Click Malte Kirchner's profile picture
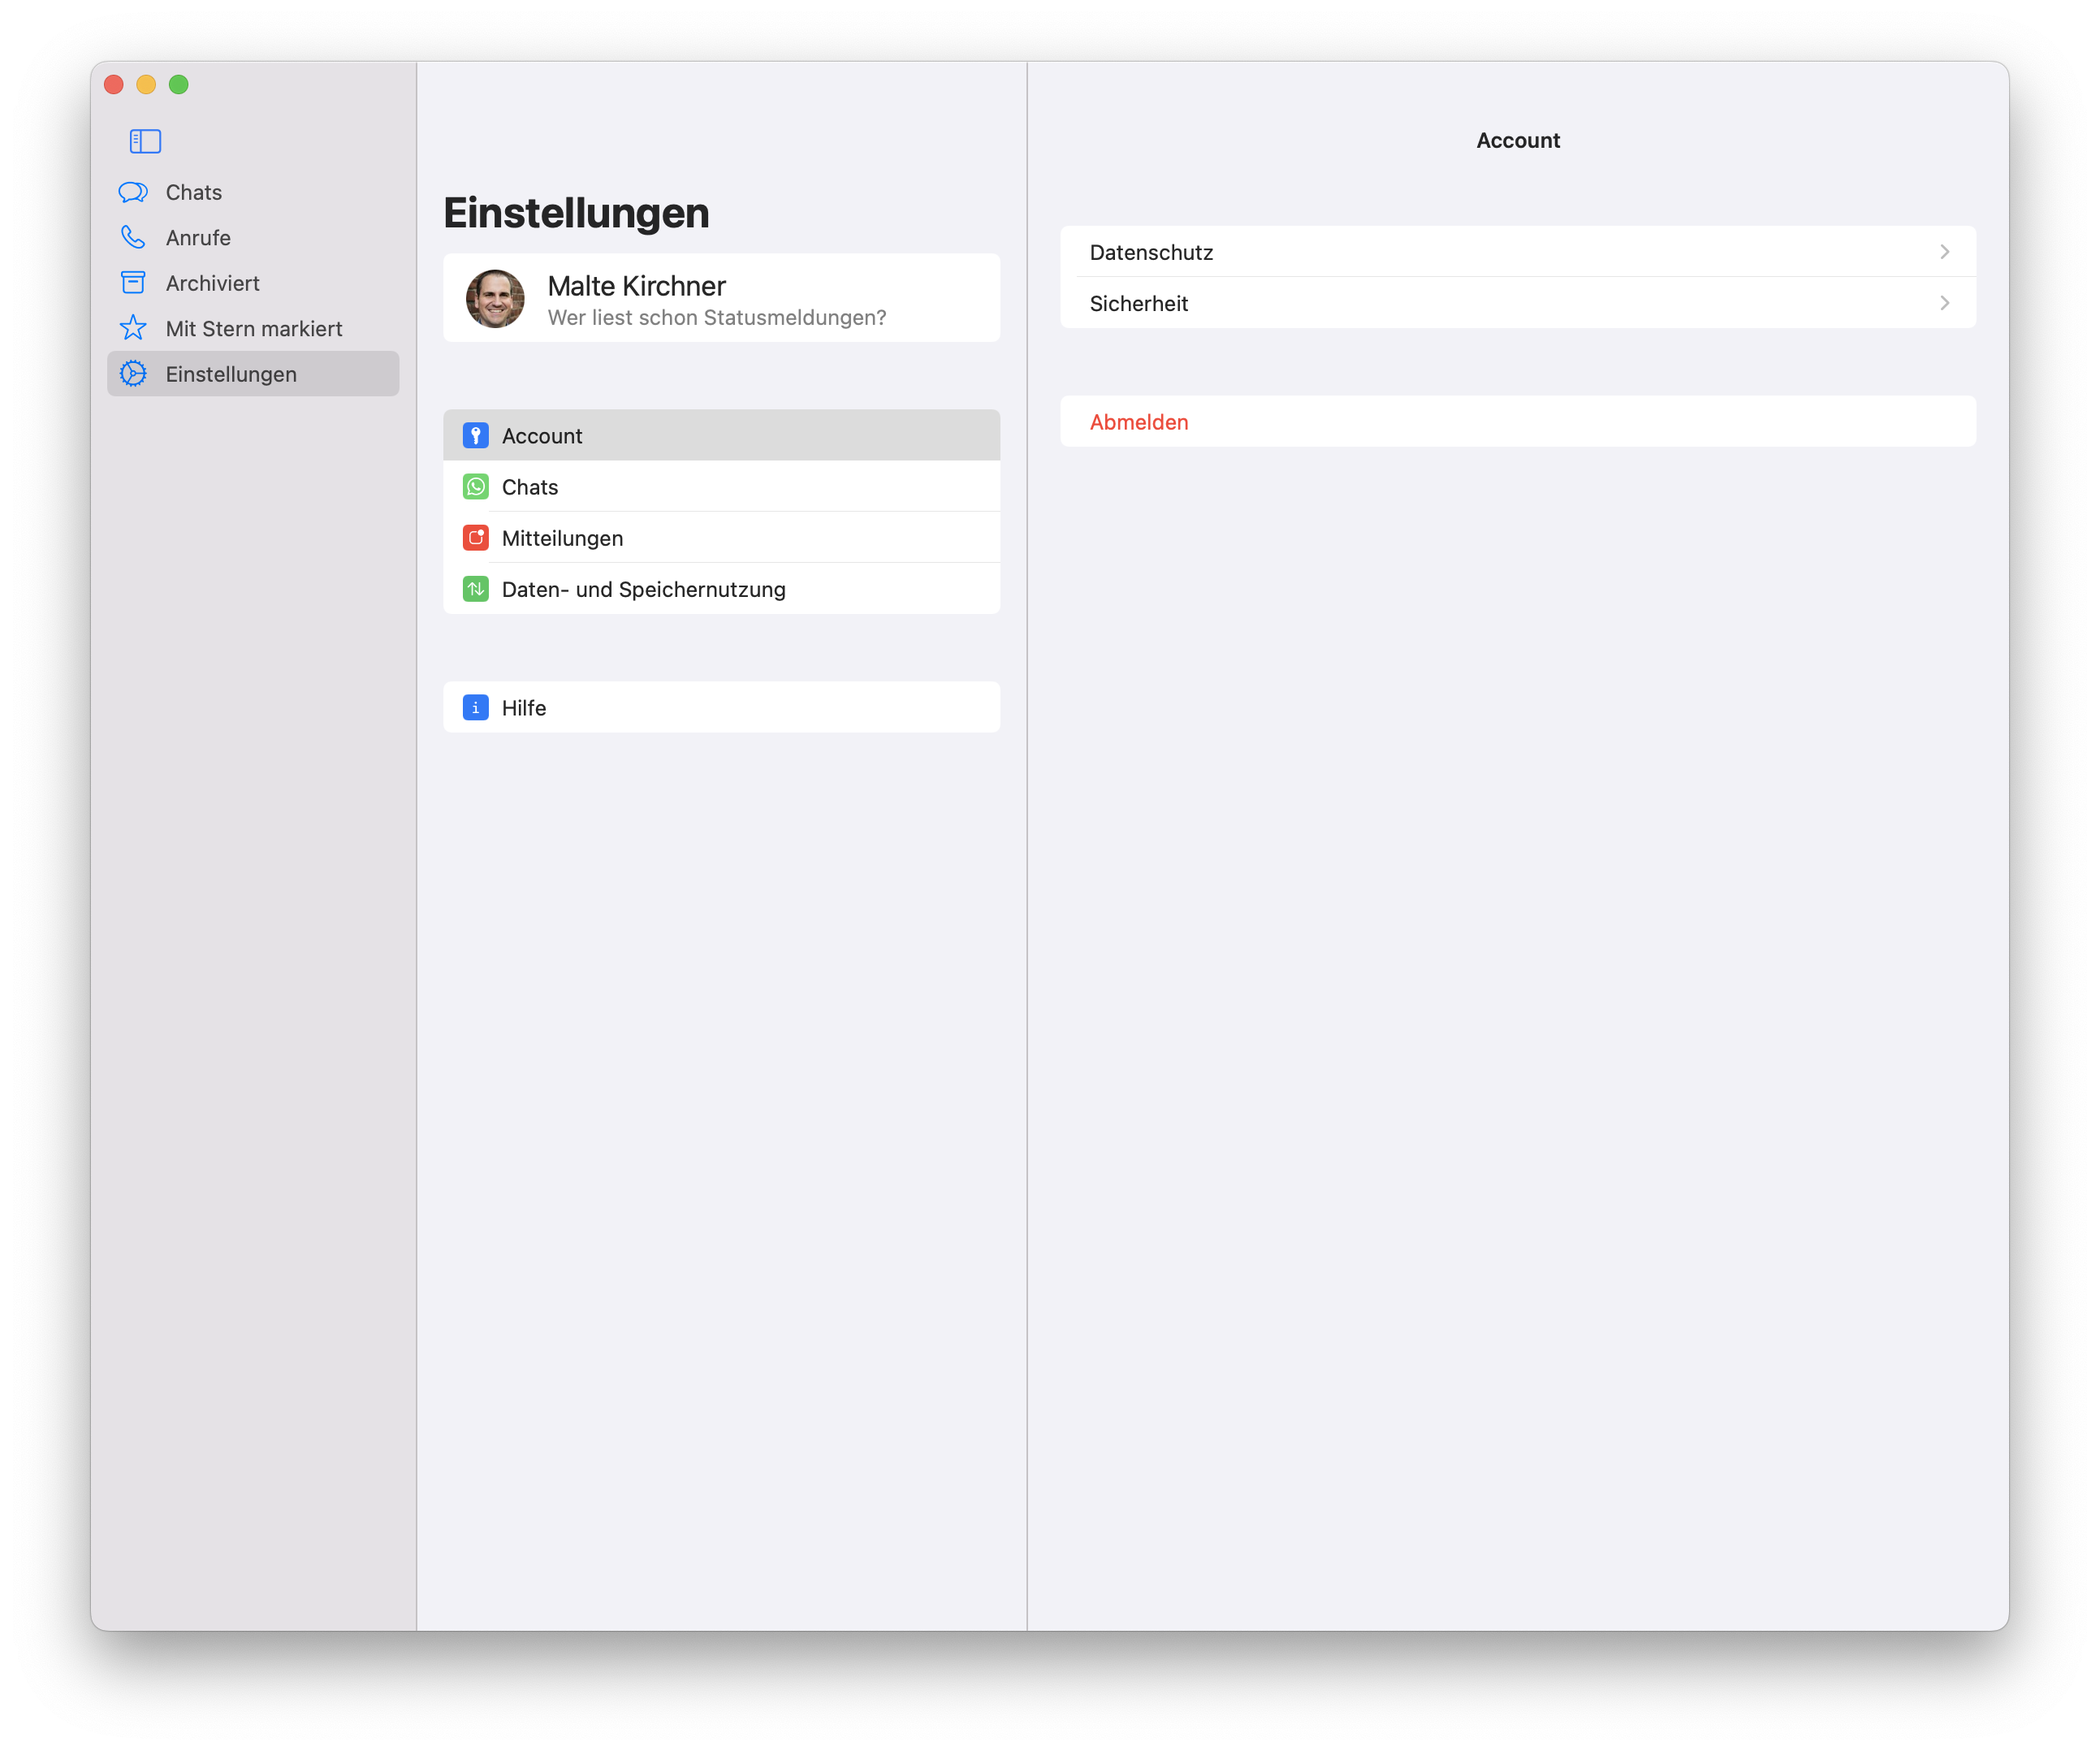2100x1751 pixels. click(495, 298)
